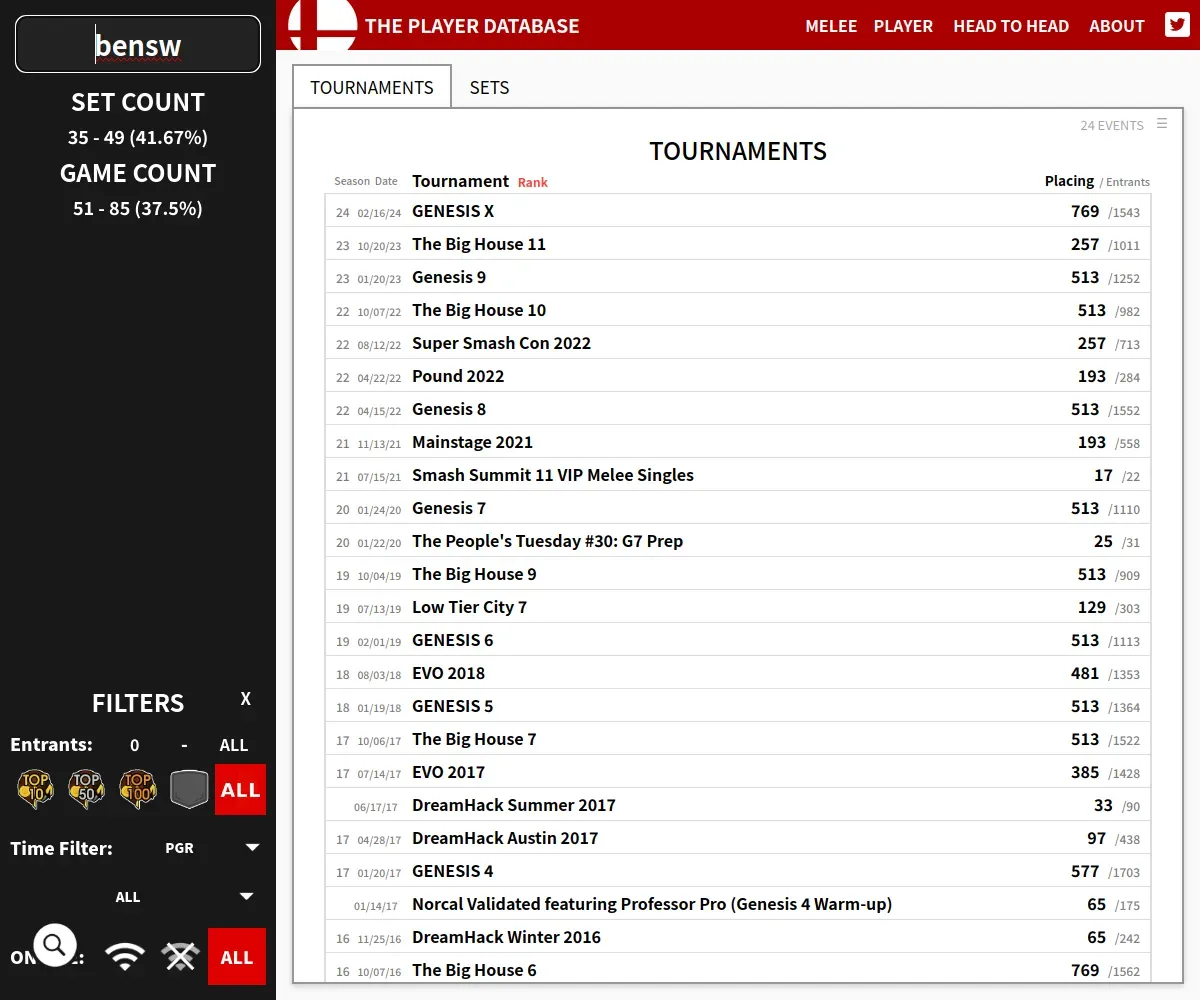Open the ABOUT page
Screen dimensions: 1200x1000
[1116, 26]
